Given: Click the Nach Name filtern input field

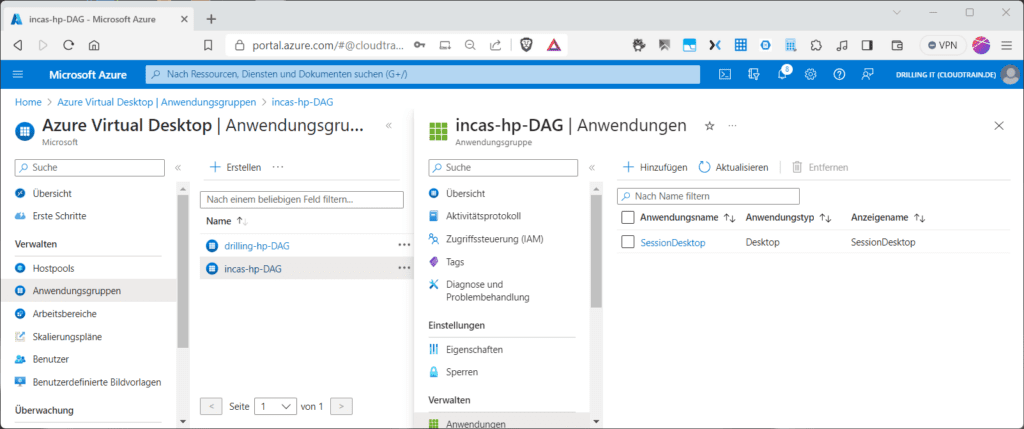Looking at the screenshot, I should [x=709, y=196].
